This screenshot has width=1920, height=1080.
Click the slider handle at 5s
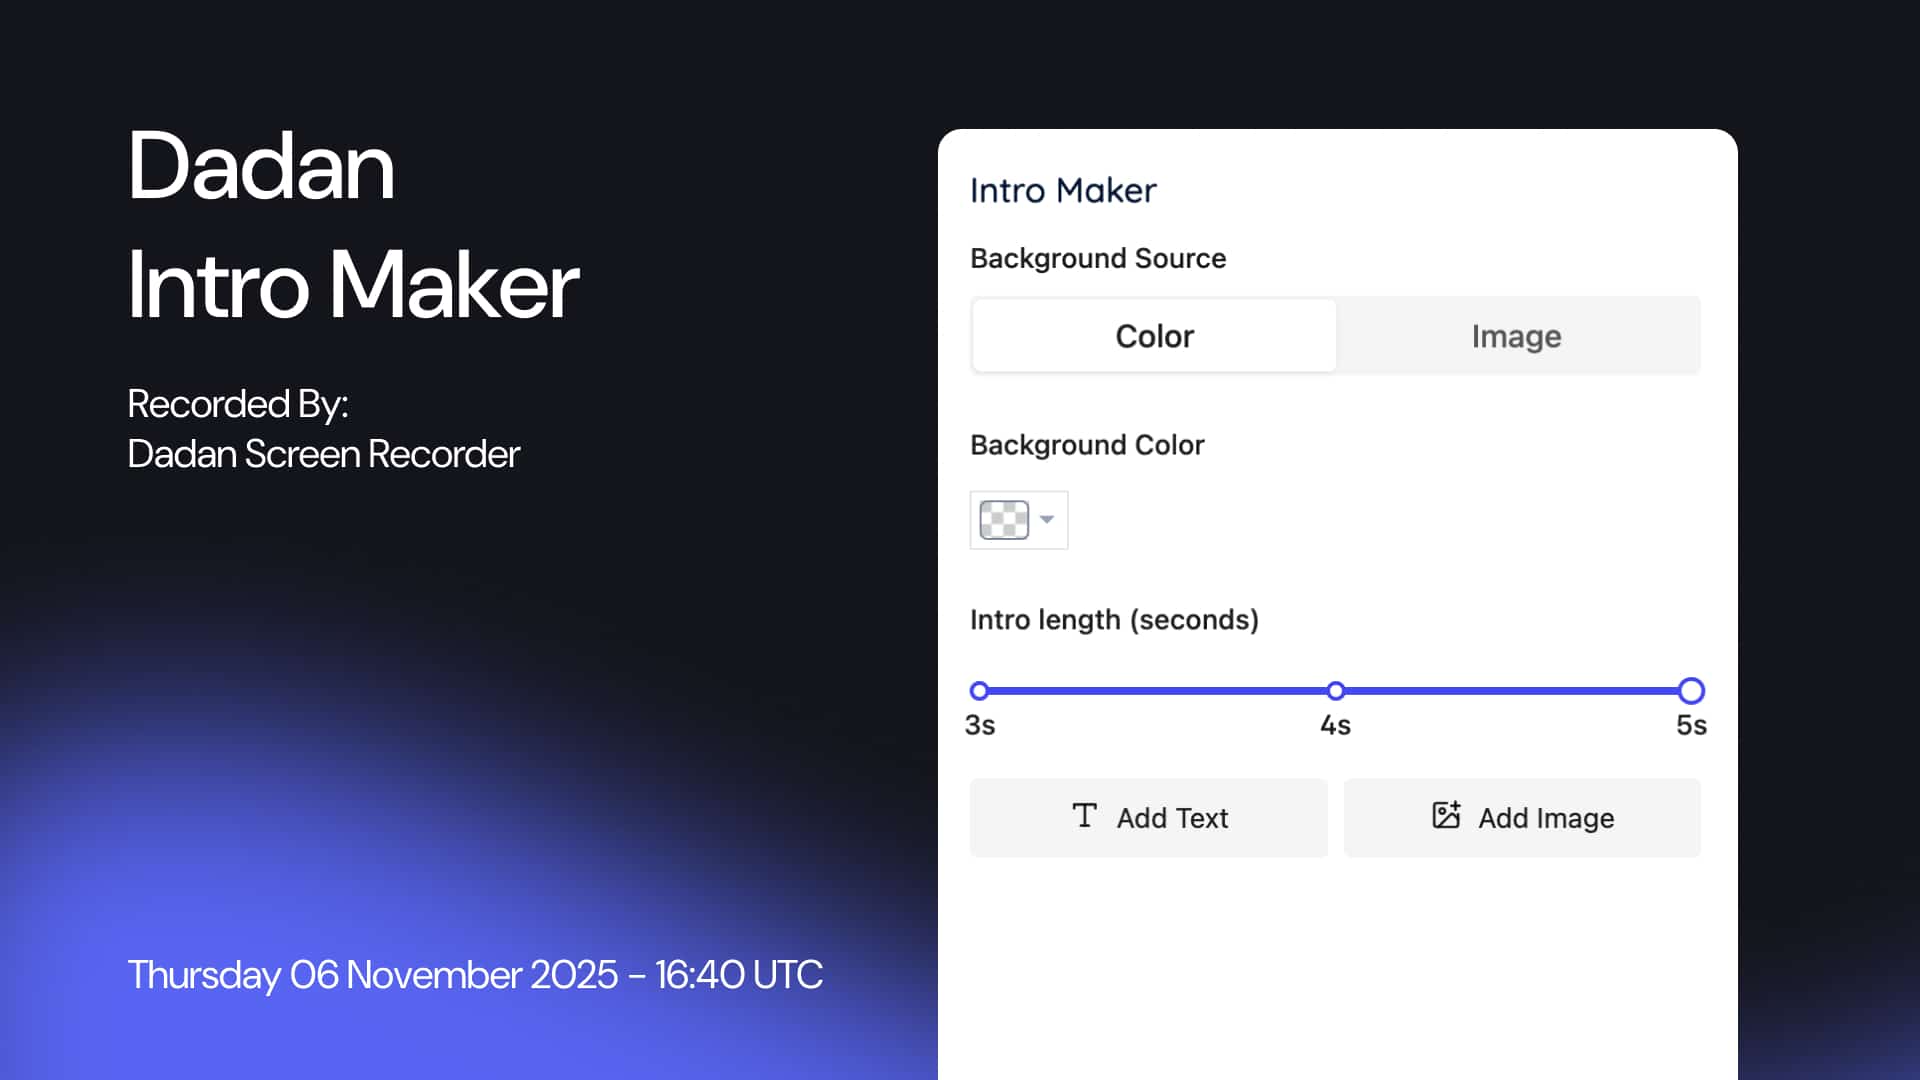click(1691, 691)
